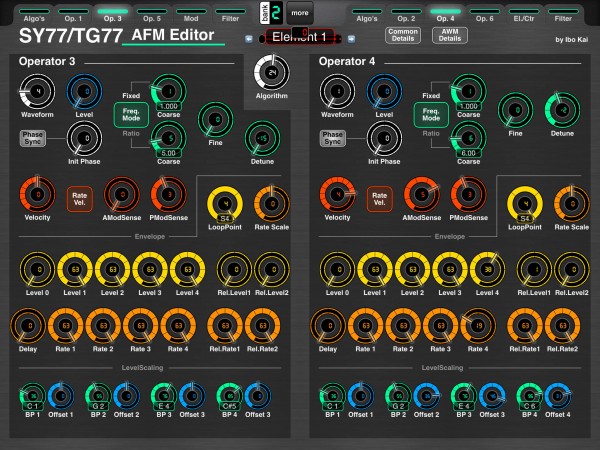
Task: Click Operator 3 BP 1 knob
Action: click(x=33, y=396)
